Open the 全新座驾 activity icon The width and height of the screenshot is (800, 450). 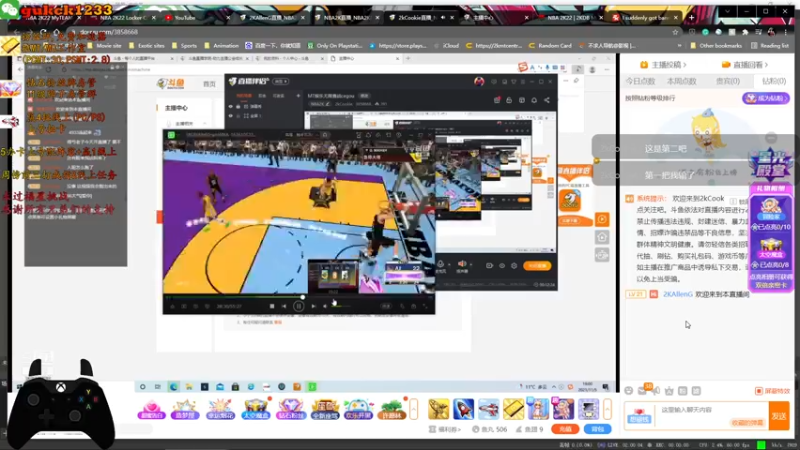[x=324, y=409]
